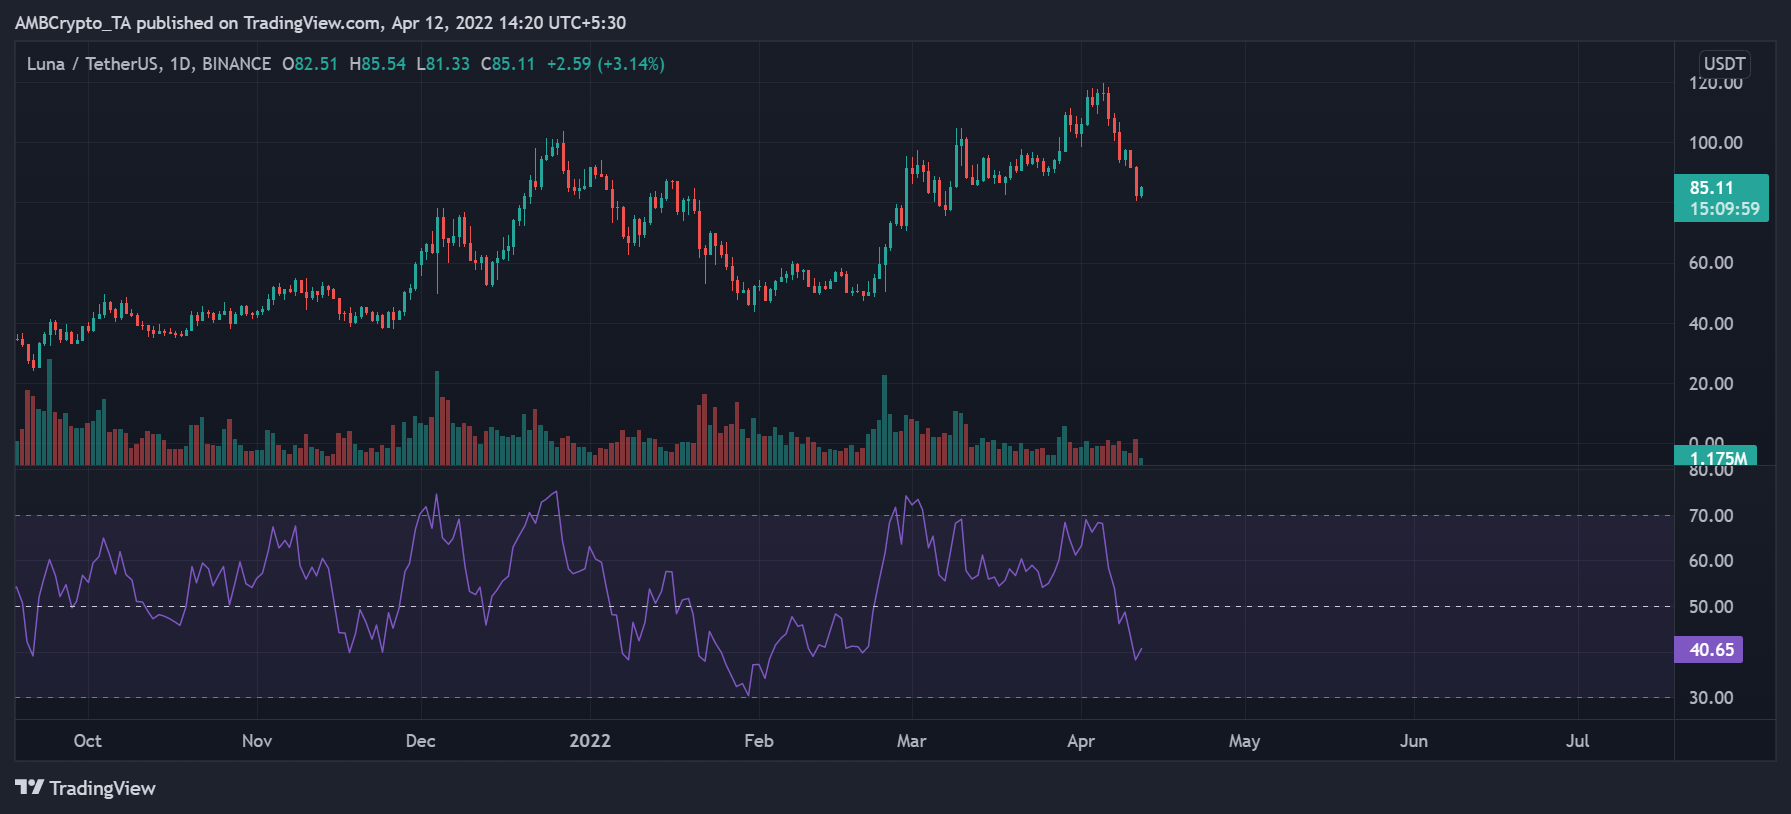This screenshot has width=1791, height=814.
Task: Click the low value L81.33
Action: pos(443,64)
